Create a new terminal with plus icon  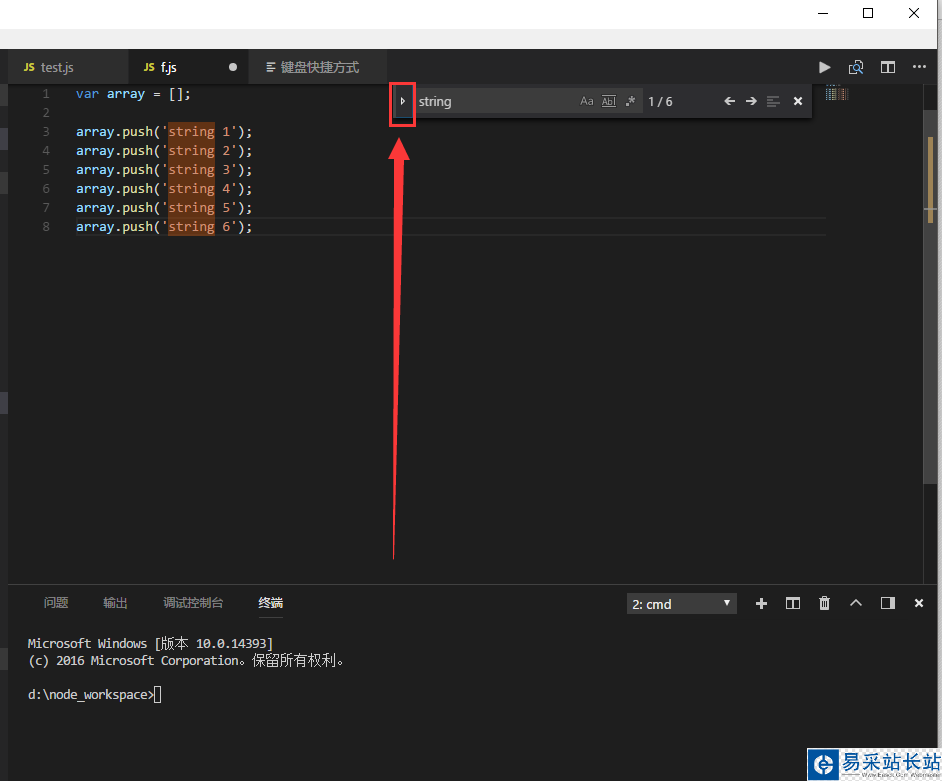point(761,603)
